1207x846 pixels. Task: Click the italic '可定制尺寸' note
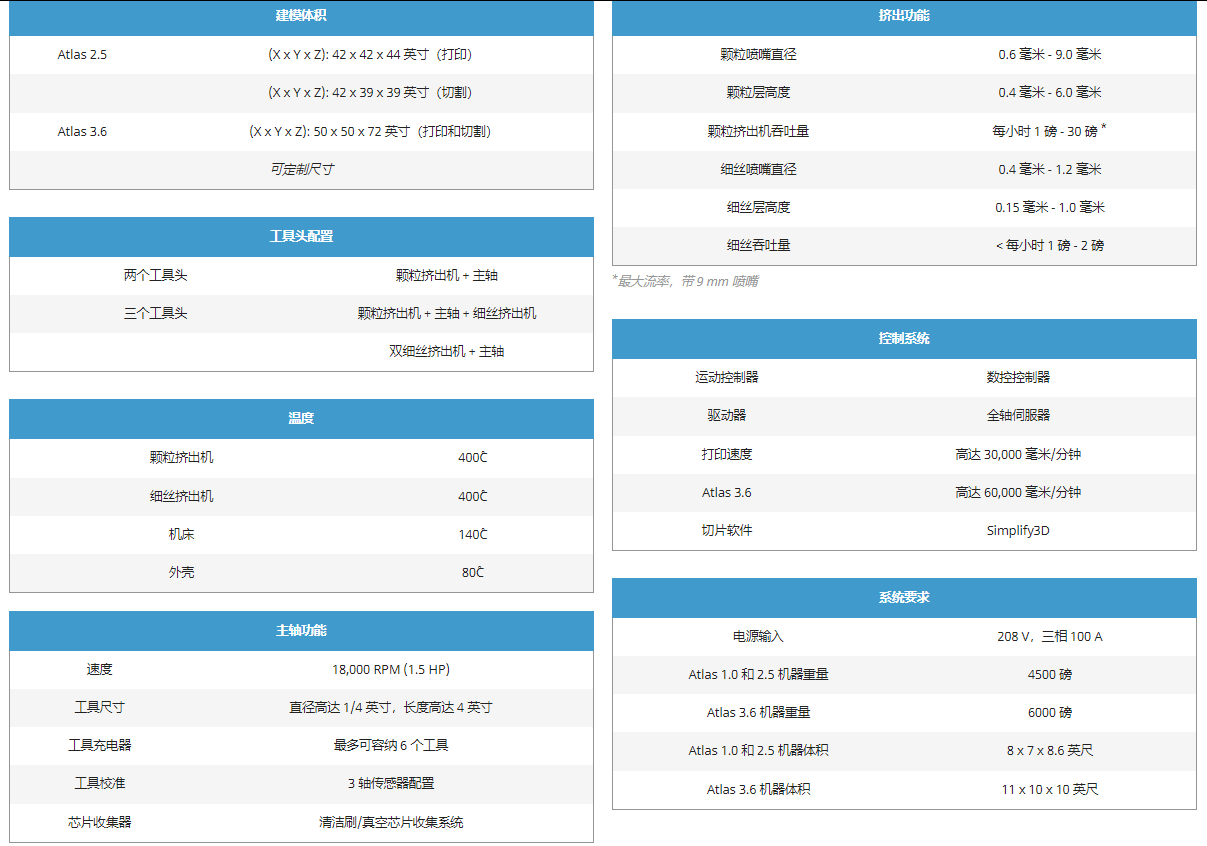tap(301, 170)
